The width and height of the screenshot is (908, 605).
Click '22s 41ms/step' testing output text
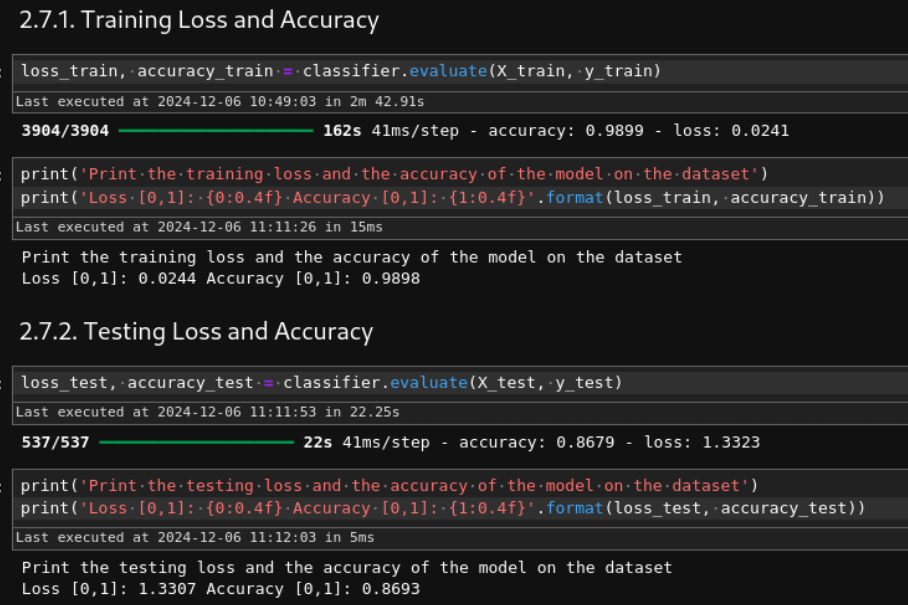[x=367, y=442]
